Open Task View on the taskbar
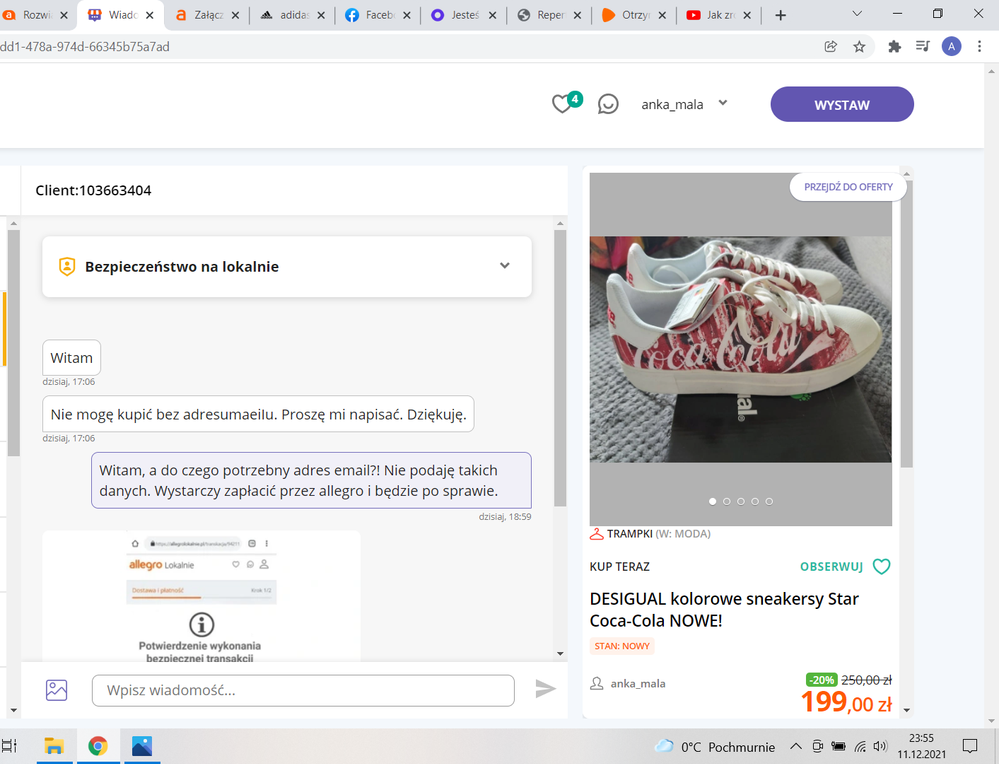Image resolution: width=999 pixels, height=764 pixels. point(9,746)
